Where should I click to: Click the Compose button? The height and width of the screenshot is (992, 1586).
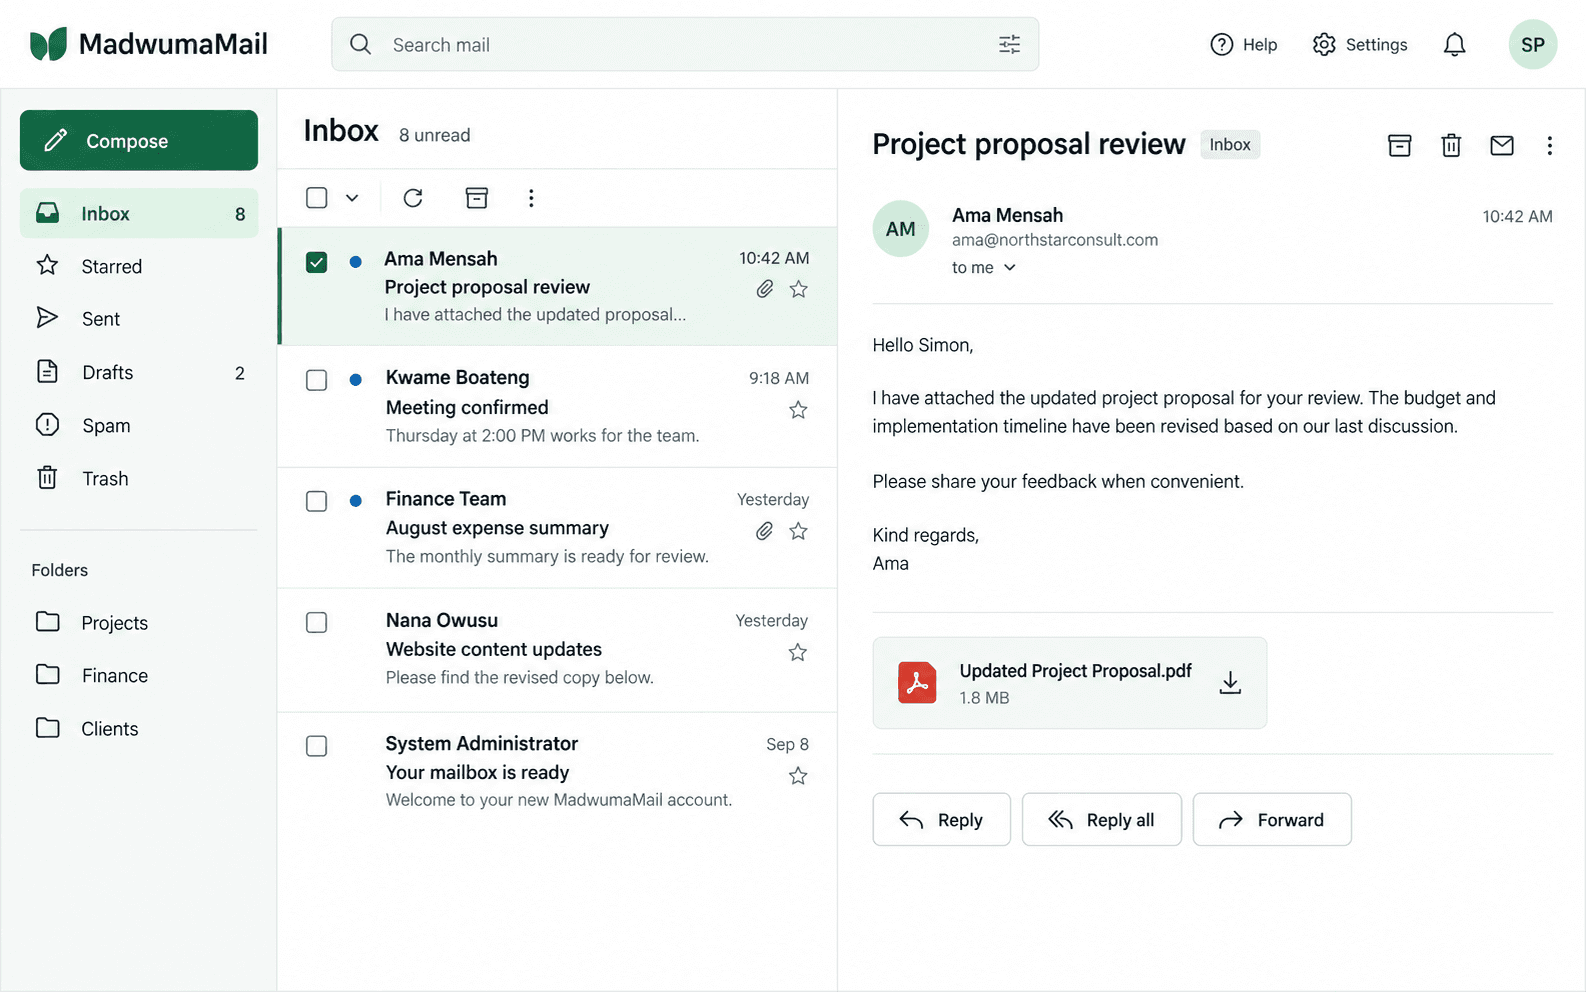point(139,140)
